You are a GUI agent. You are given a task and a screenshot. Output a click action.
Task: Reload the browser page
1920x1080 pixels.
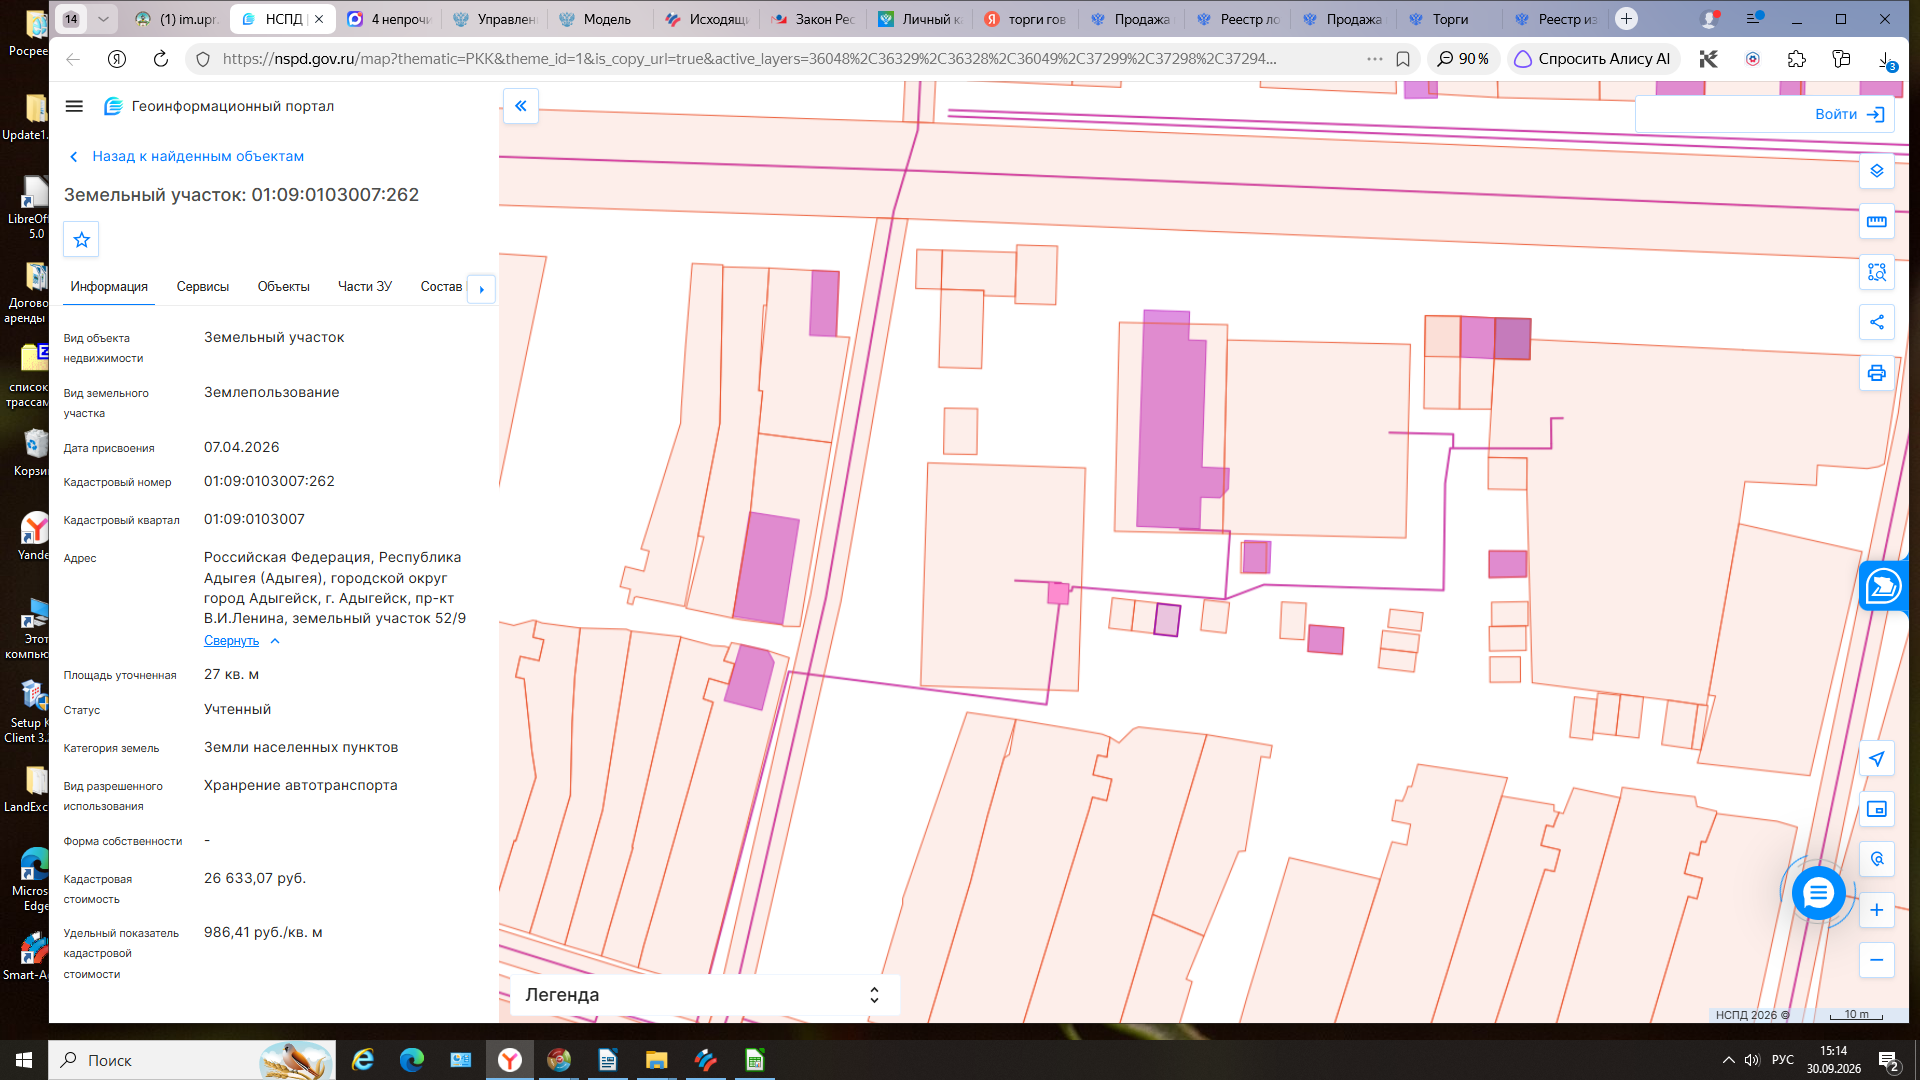coord(160,59)
